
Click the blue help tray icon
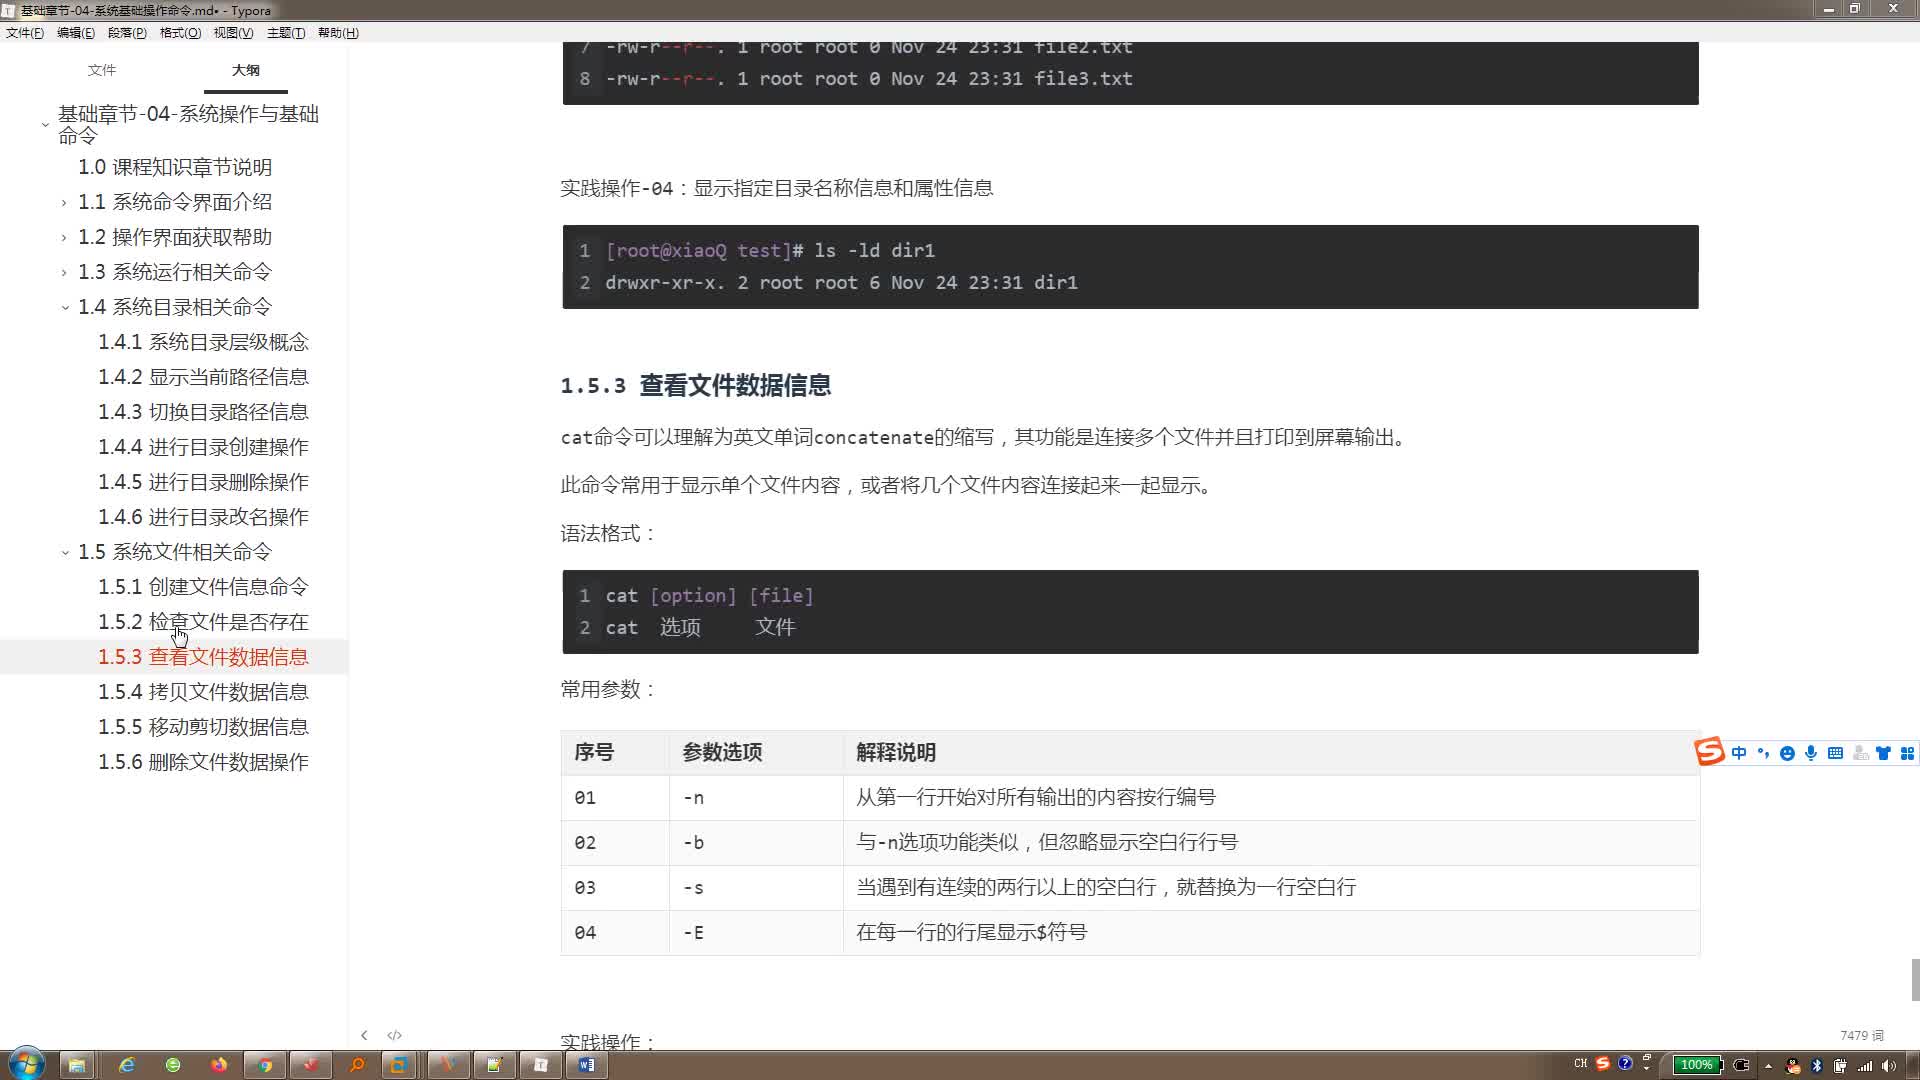pos(1625,1063)
